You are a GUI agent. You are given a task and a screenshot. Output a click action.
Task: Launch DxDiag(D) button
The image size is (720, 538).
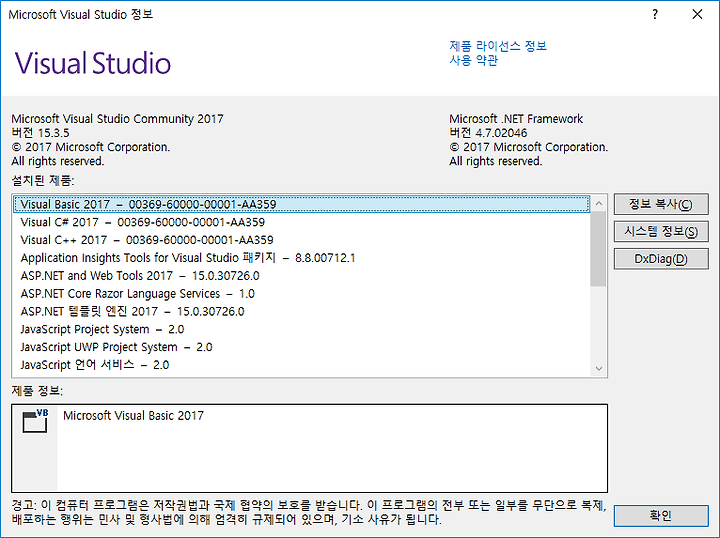pyautogui.click(x=661, y=259)
